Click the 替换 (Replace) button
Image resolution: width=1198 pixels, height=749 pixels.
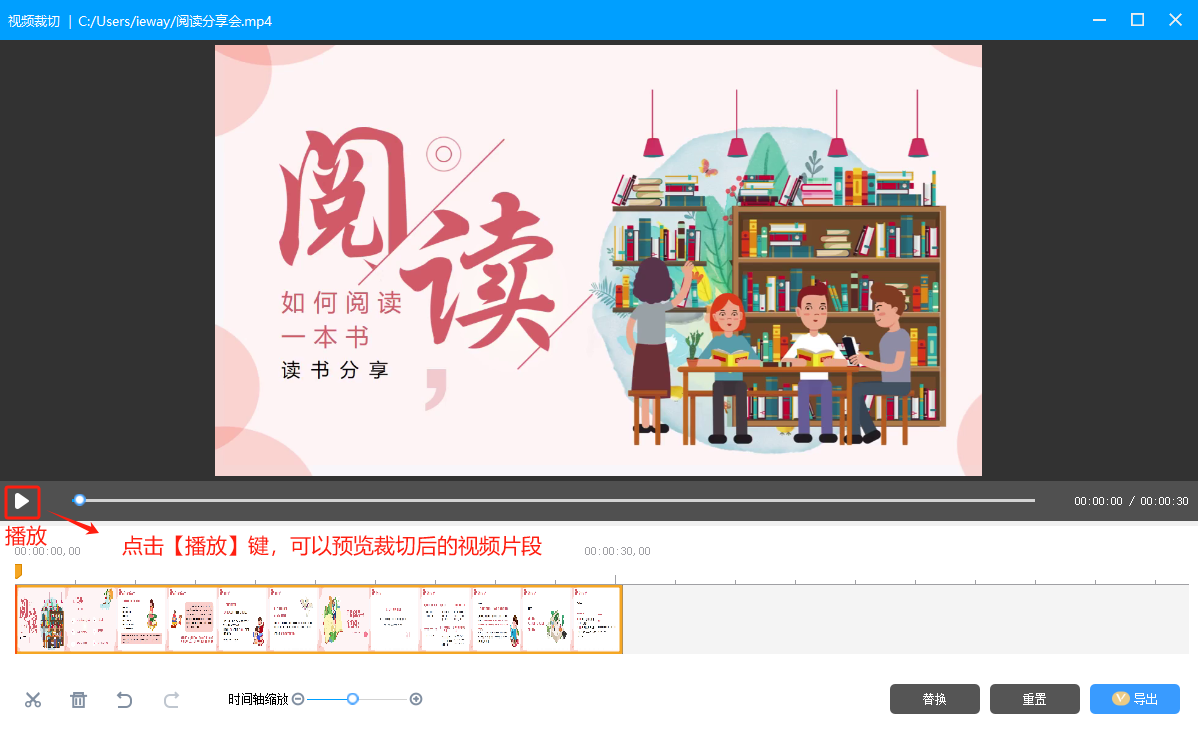[x=934, y=699]
